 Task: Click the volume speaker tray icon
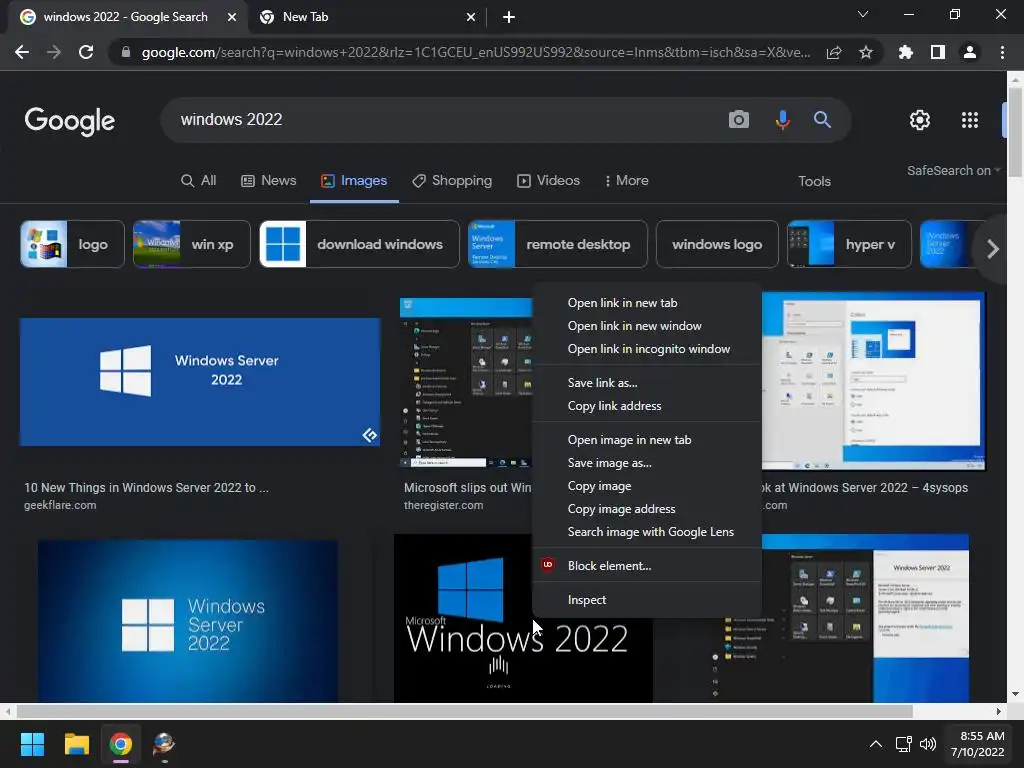[x=927, y=744]
